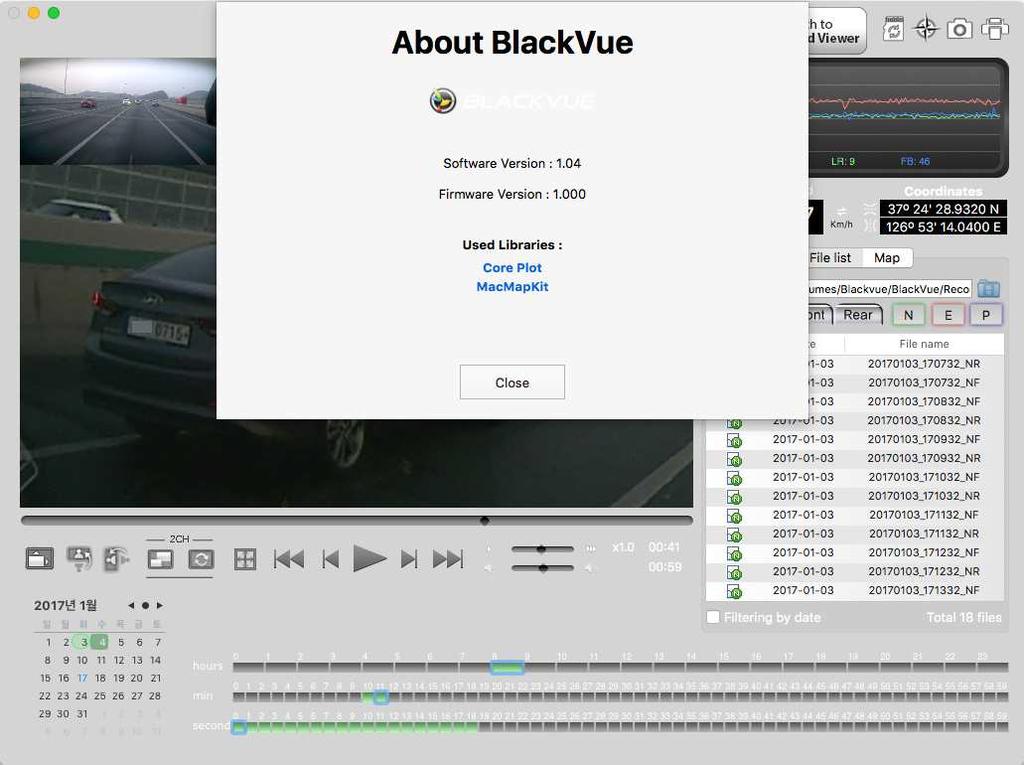
Task: Toggle the 2CH picture-in-picture view
Action: tap(161, 559)
